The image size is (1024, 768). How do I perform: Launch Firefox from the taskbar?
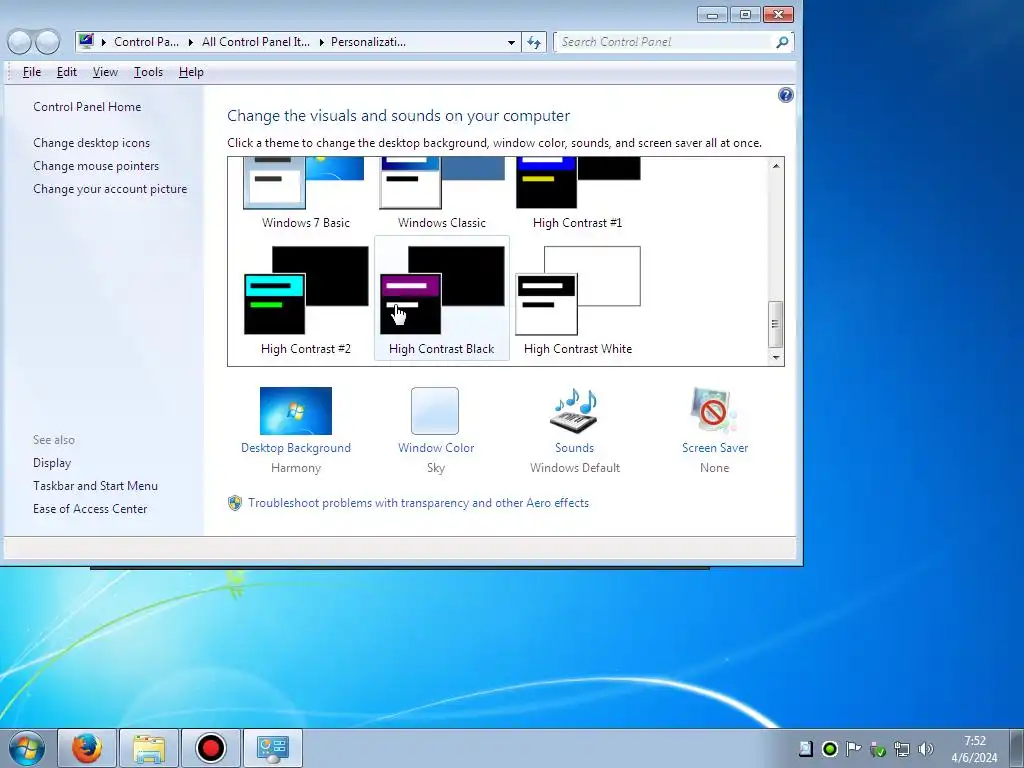(x=87, y=748)
